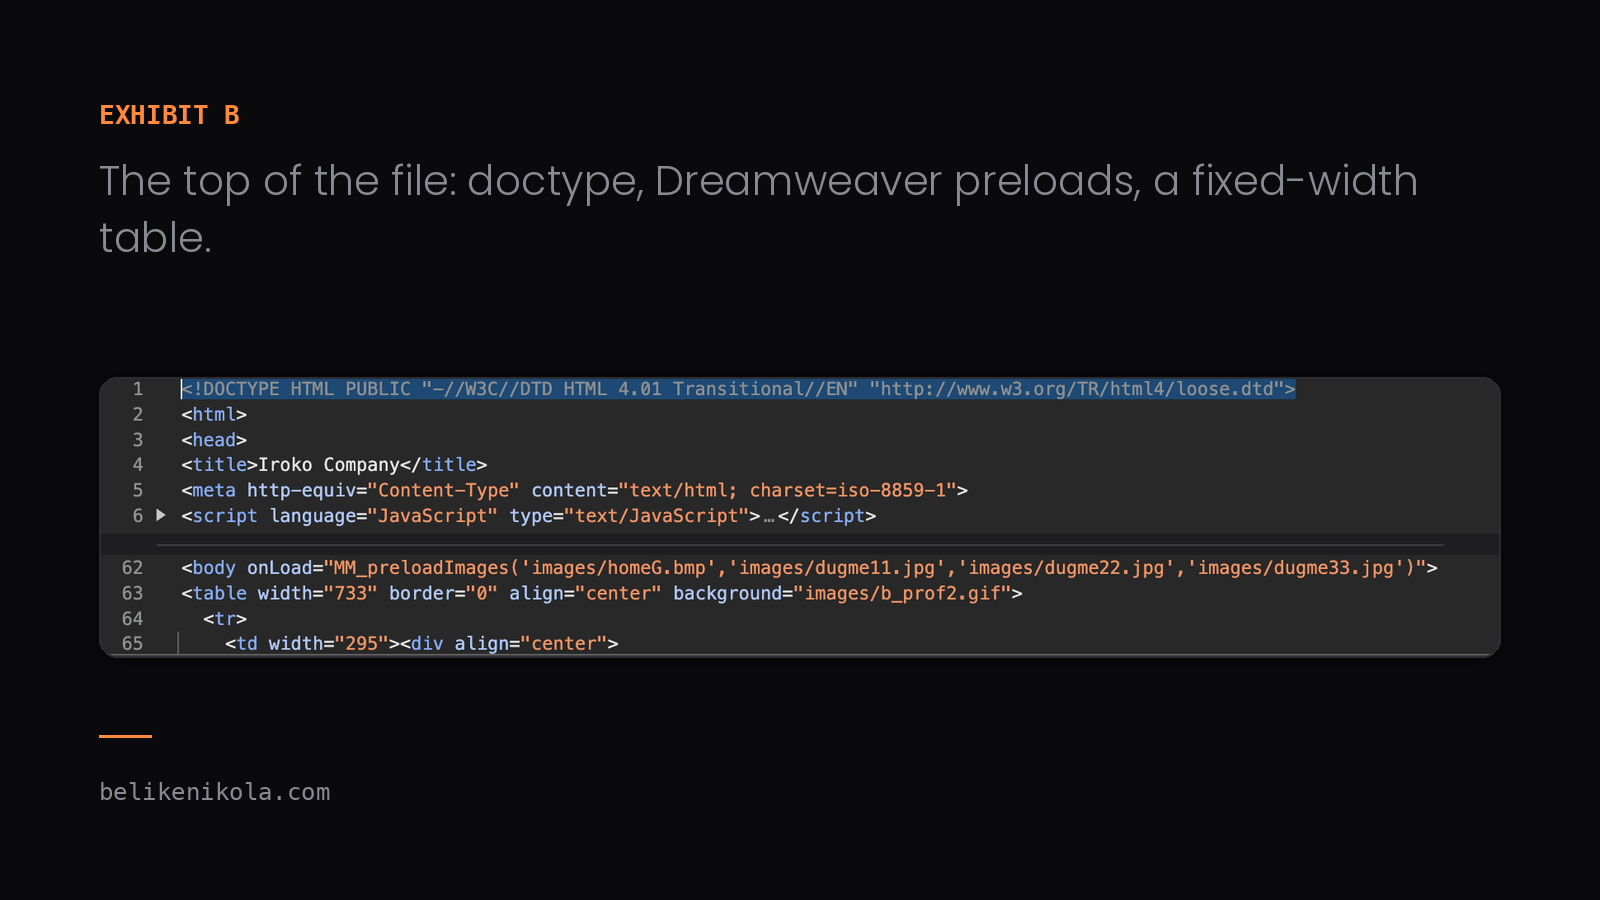Click 'images/dugme33.jpg' in preload call

tap(1296, 568)
